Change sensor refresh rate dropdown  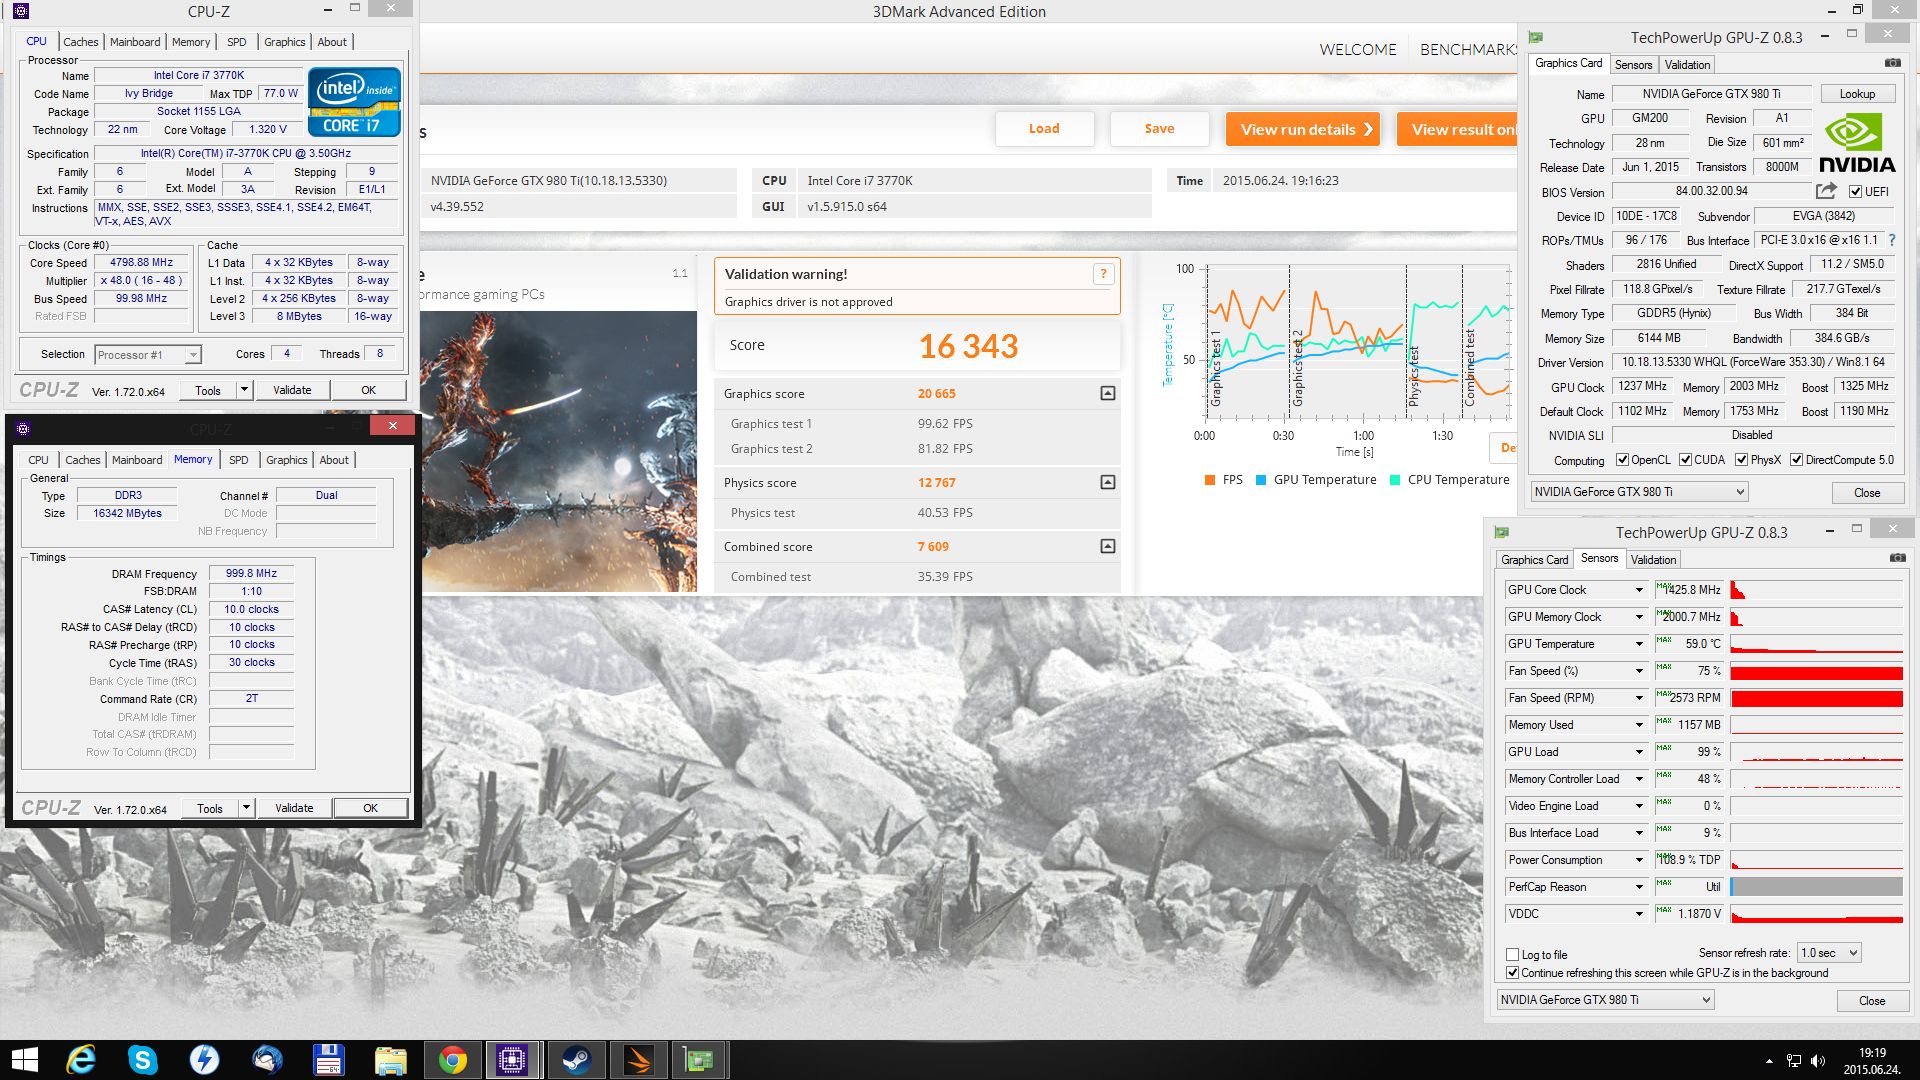click(x=1828, y=953)
